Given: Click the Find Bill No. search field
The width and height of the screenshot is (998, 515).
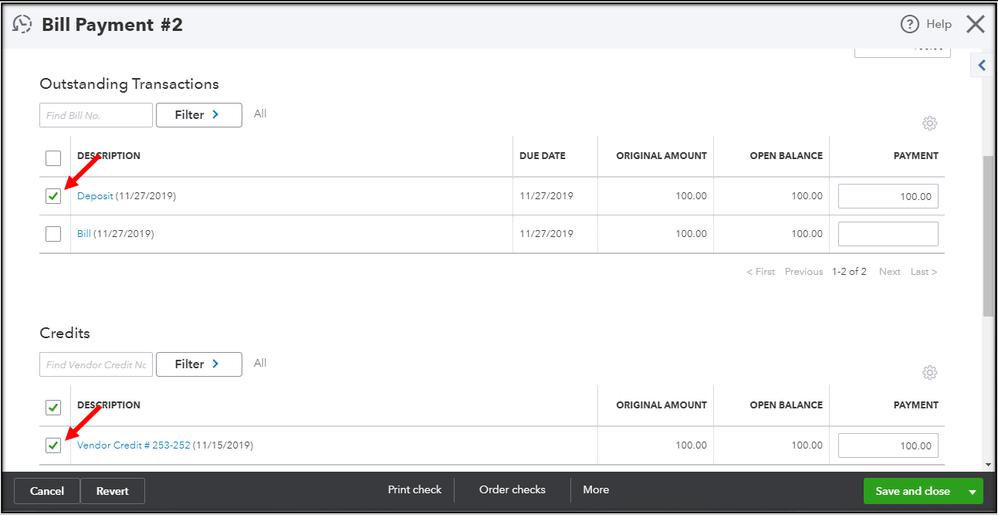Looking at the screenshot, I should click(x=96, y=115).
